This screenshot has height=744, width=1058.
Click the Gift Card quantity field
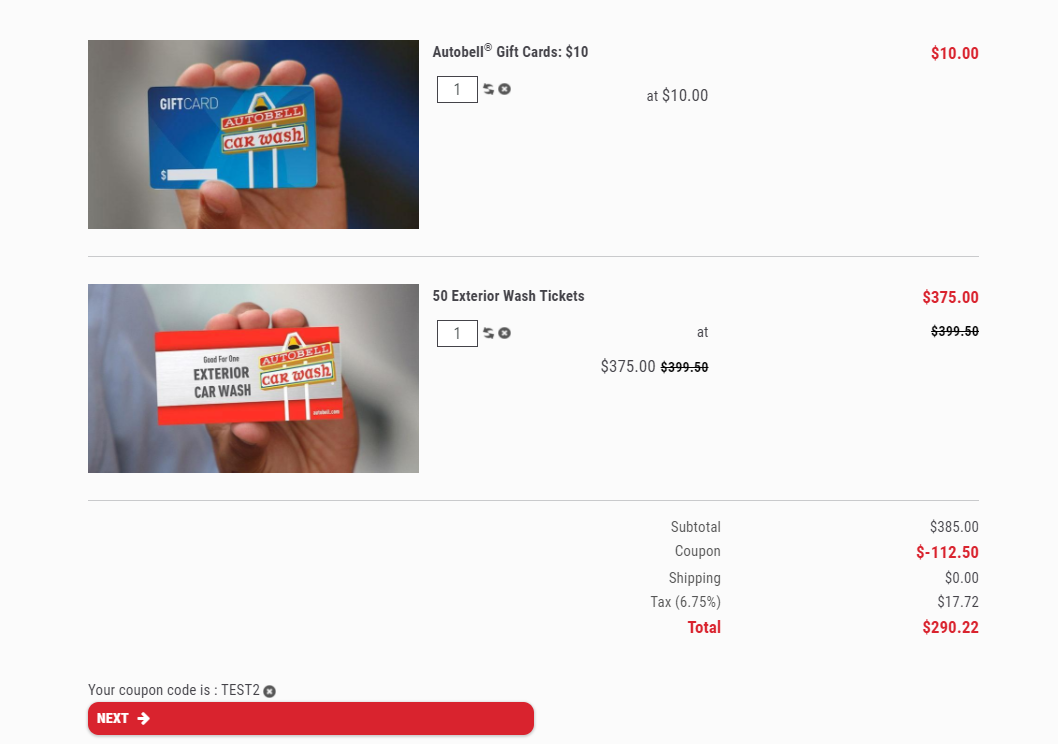coord(457,90)
